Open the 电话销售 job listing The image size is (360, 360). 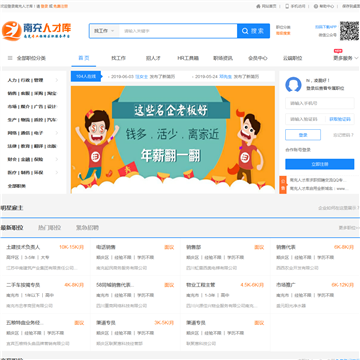point(106,247)
